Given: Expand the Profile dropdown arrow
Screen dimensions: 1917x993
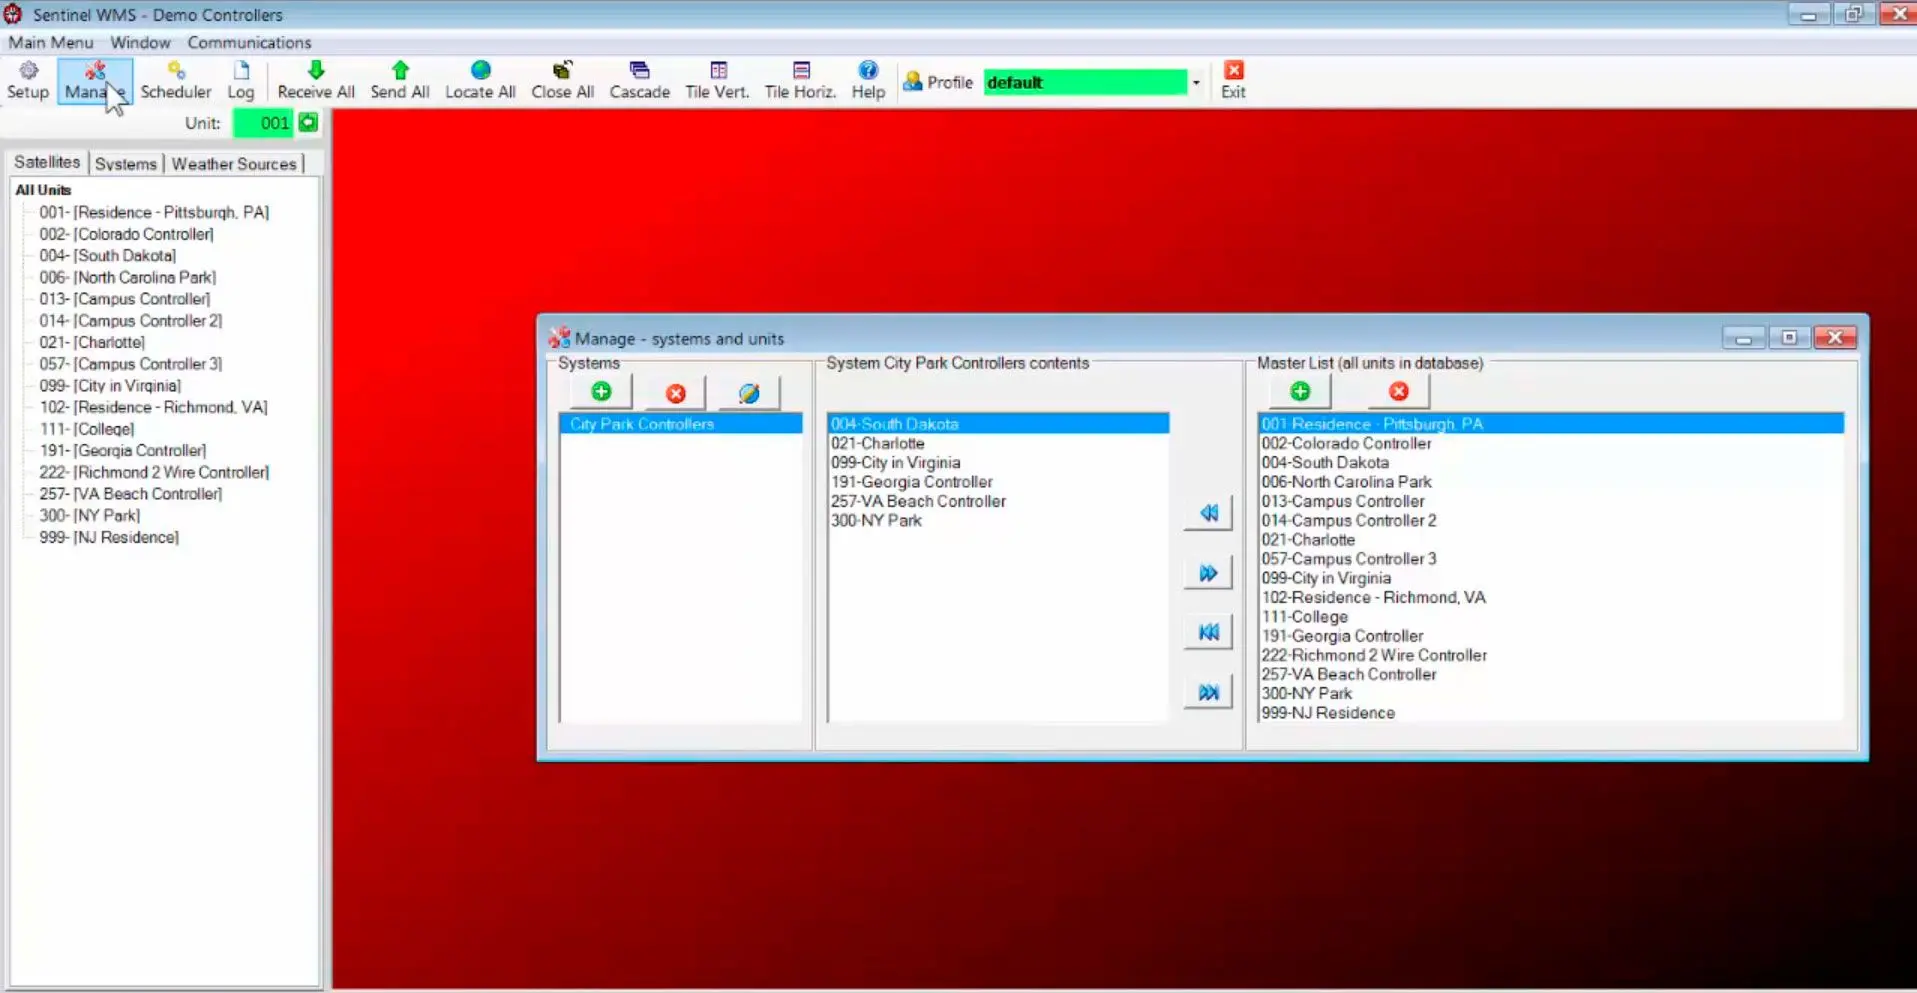Looking at the screenshot, I should coord(1196,83).
